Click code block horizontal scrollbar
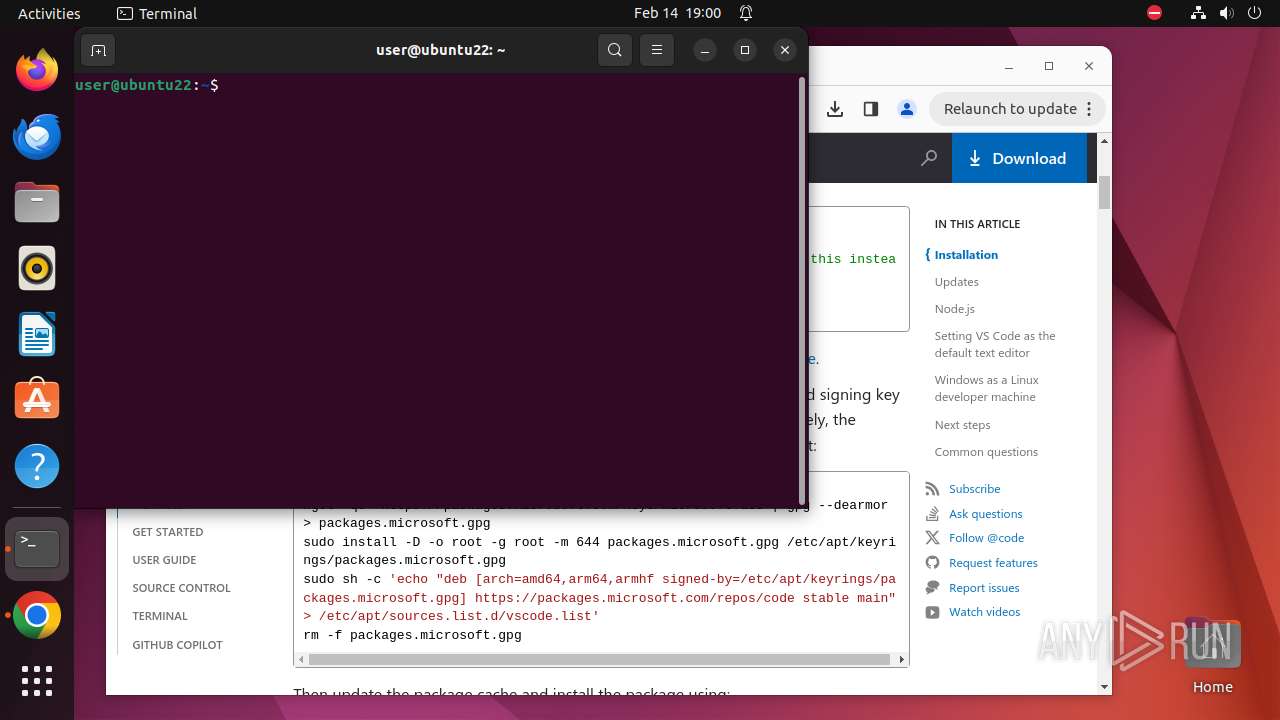Image resolution: width=1280 pixels, height=720 pixels. point(599,660)
